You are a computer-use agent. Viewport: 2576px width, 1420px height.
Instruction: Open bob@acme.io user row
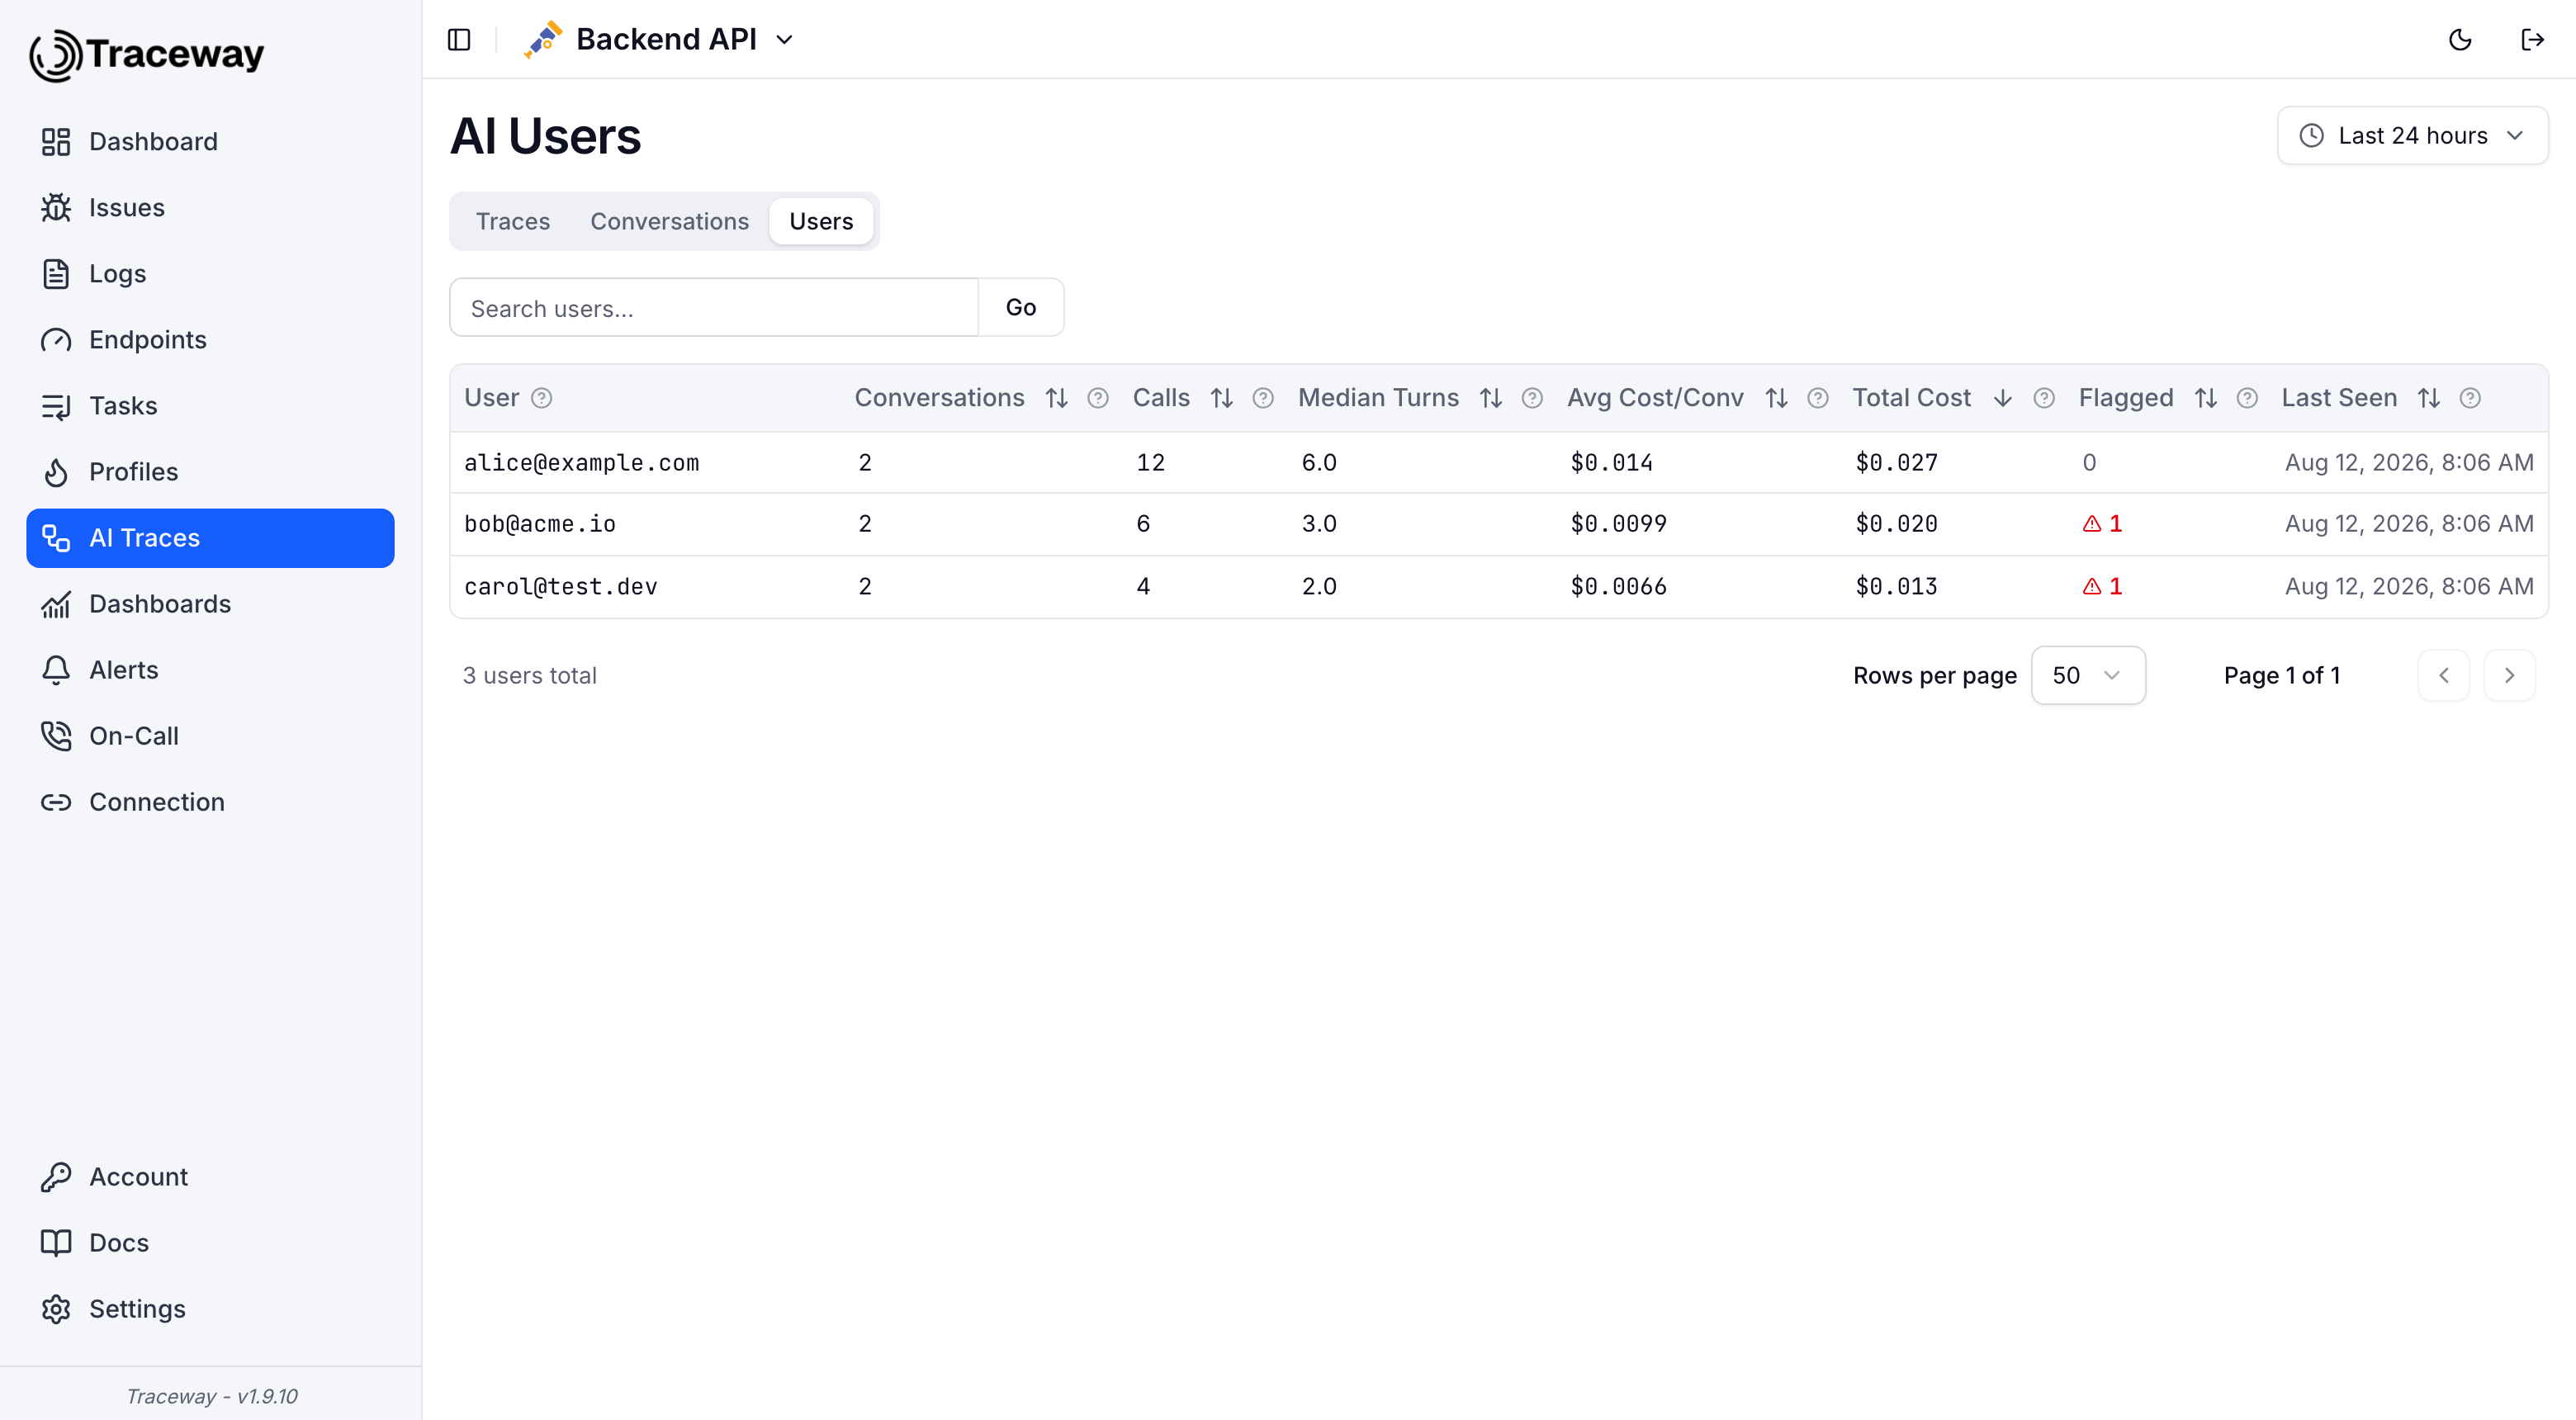(1499, 524)
